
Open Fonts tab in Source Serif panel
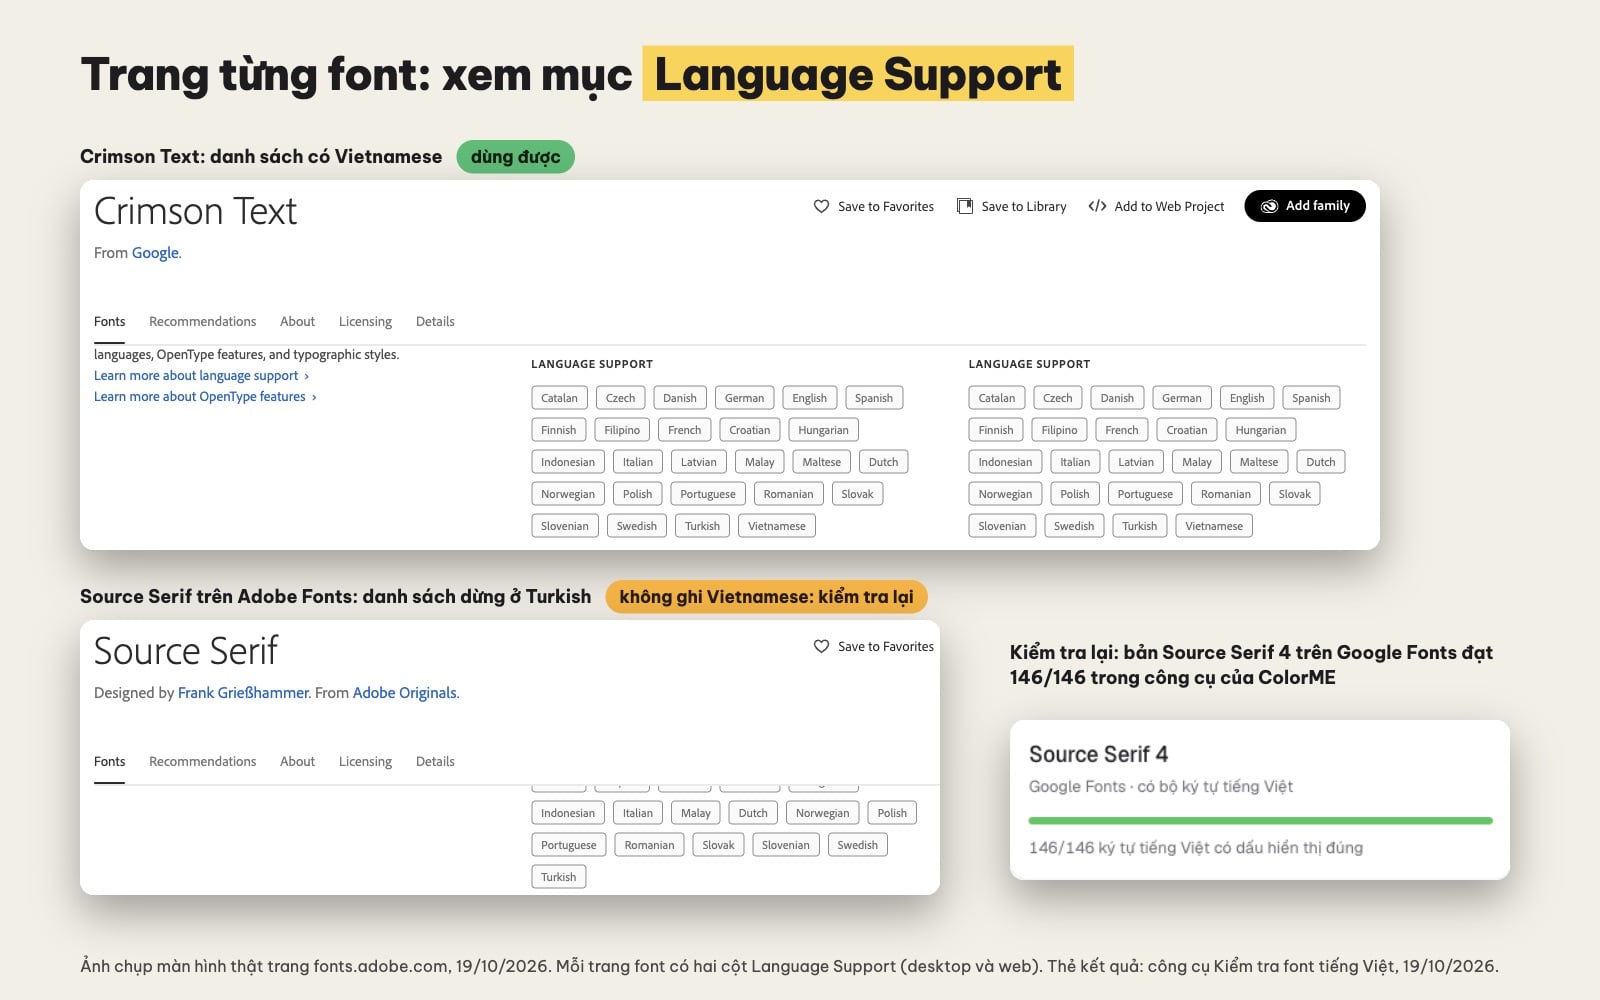click(110, 761)
